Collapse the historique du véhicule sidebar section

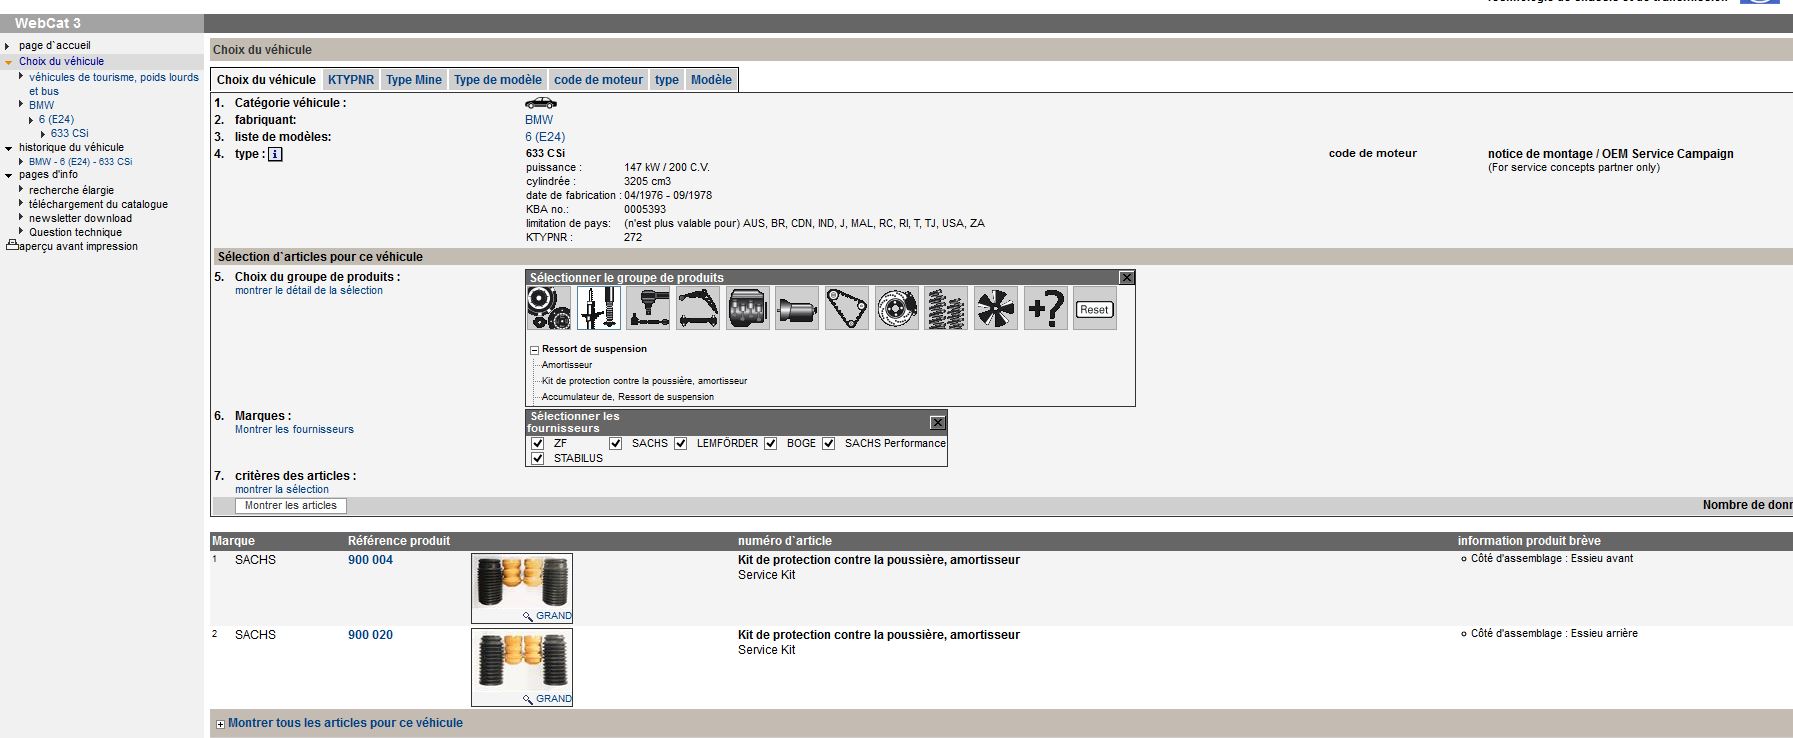(x=9, y=148)
